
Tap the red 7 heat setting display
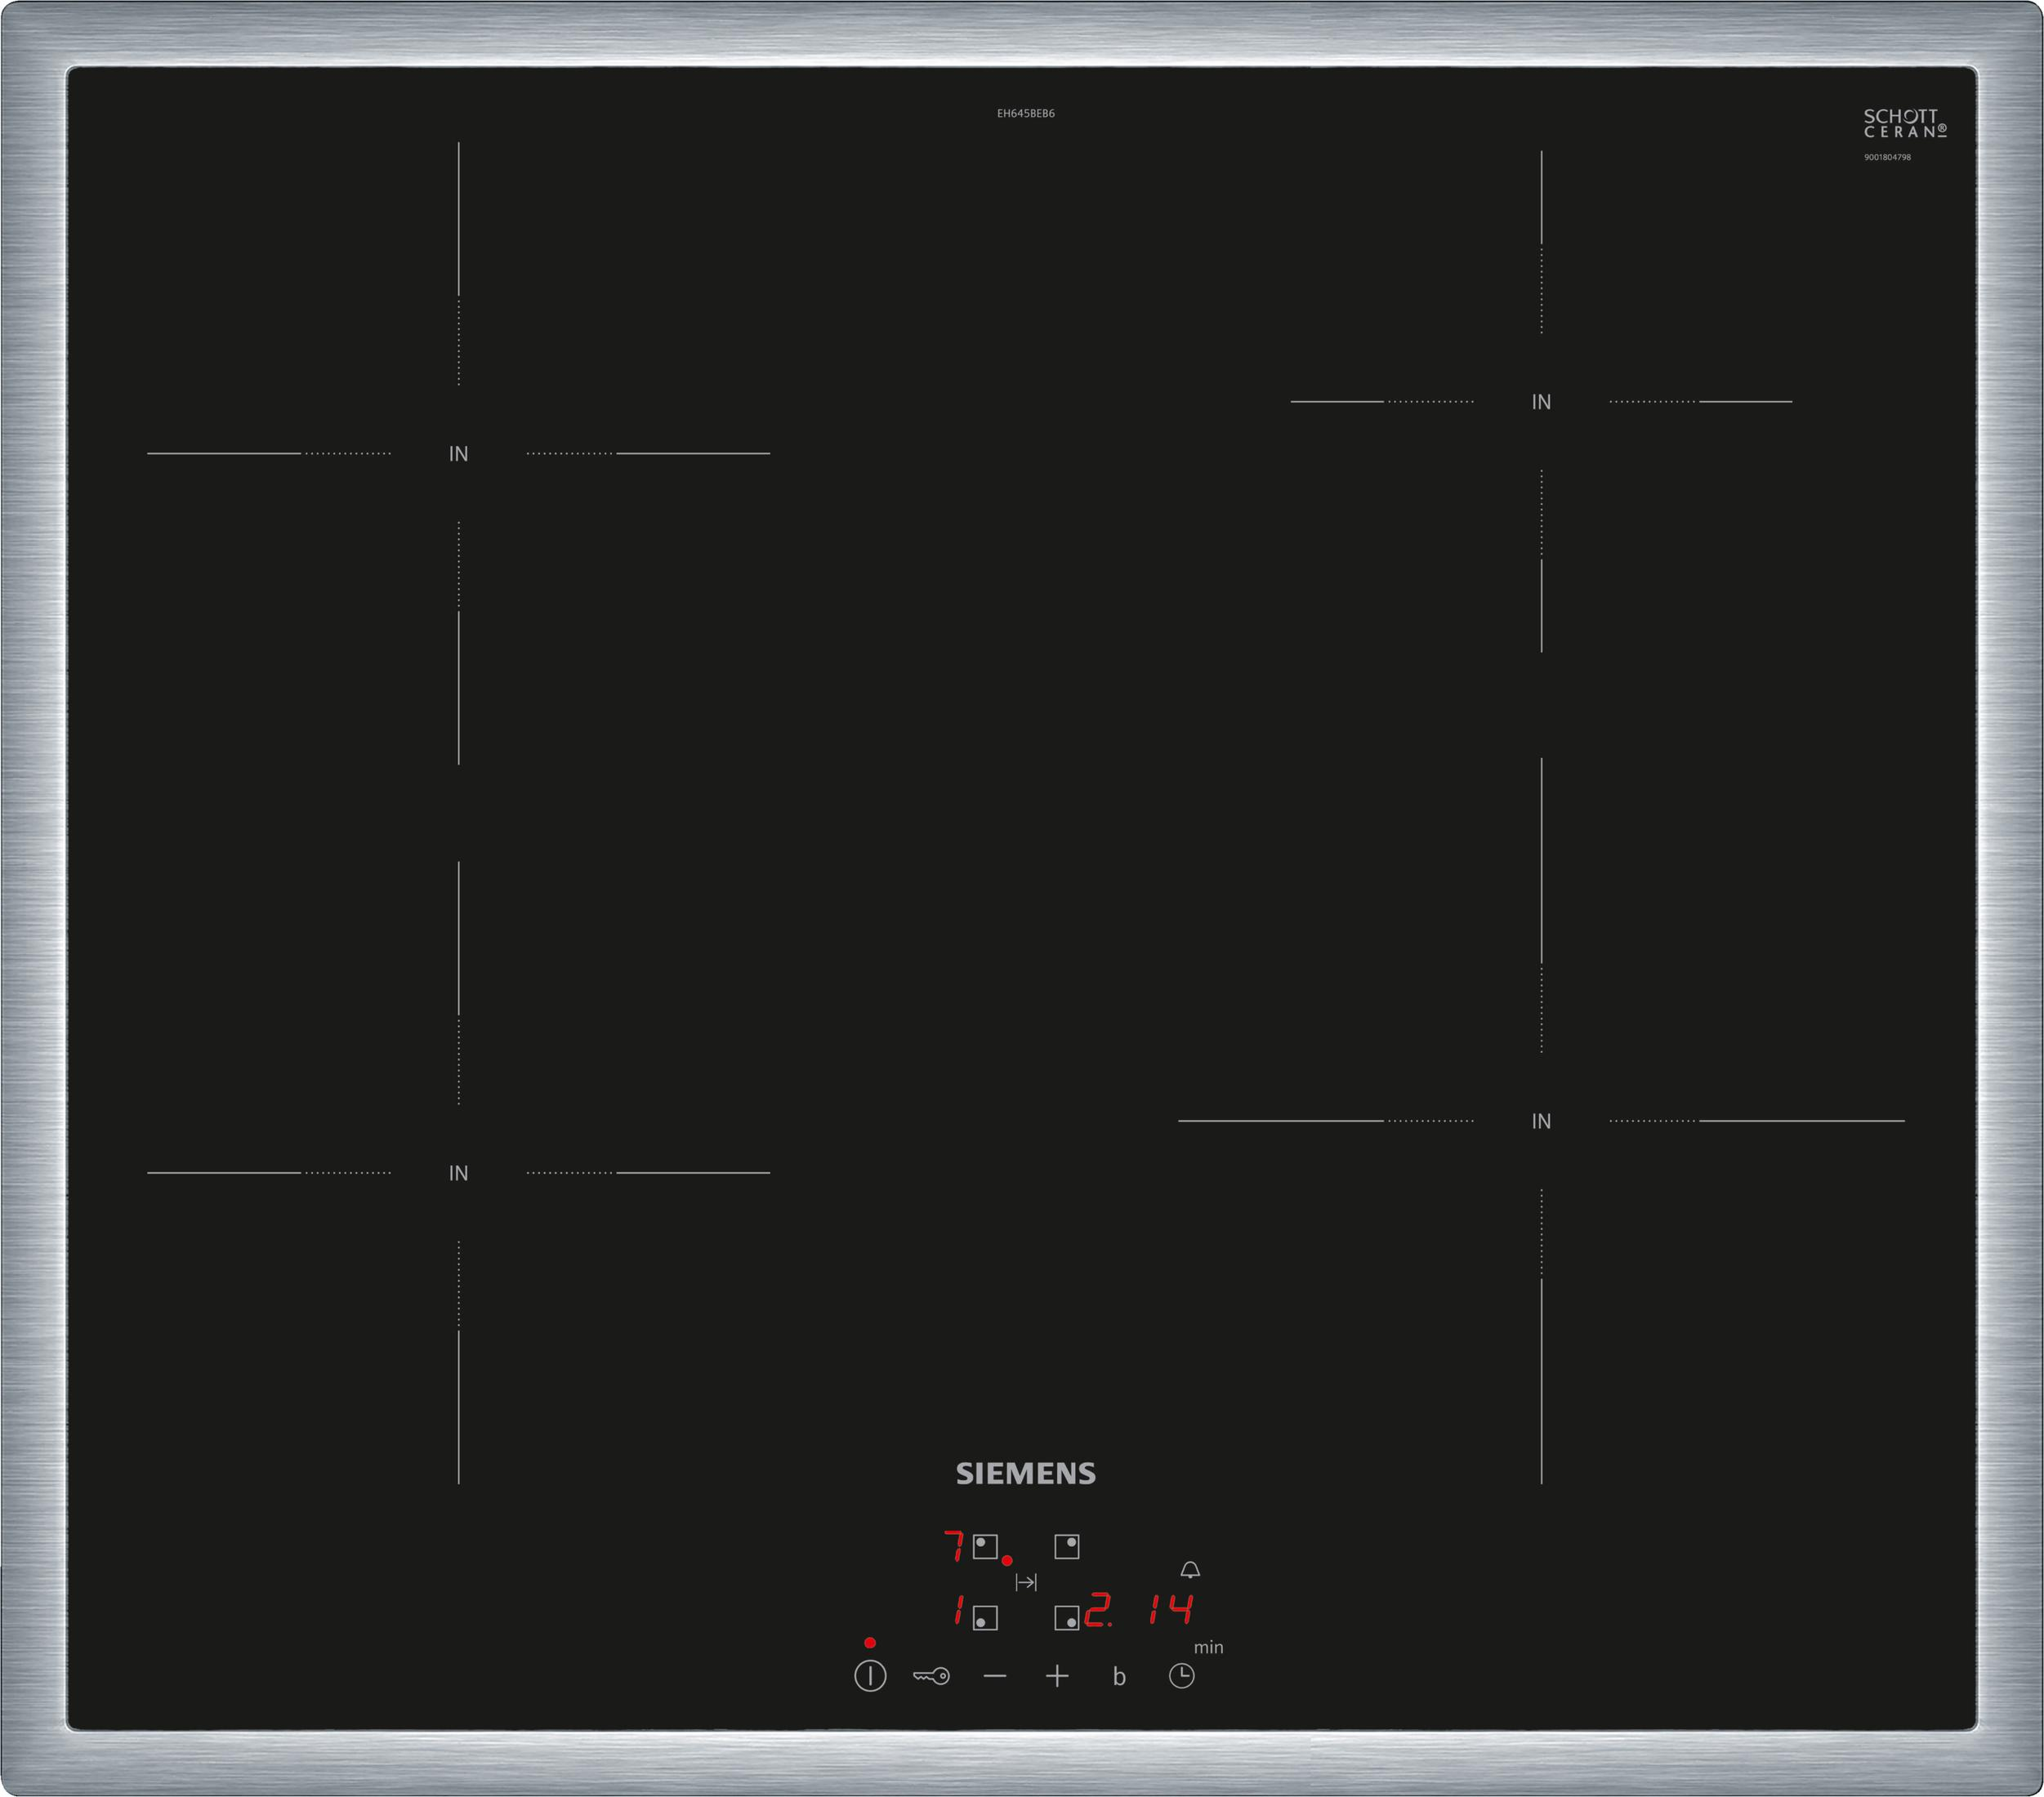pyautogui.click(x=955, y=1546)
